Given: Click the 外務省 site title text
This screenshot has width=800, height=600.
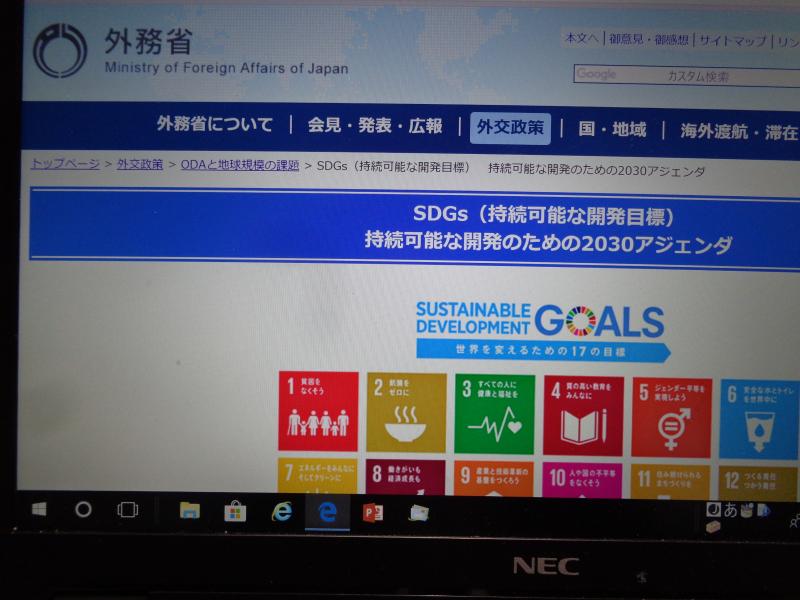Looking at the screenshot, I should (x=148, y=41).
